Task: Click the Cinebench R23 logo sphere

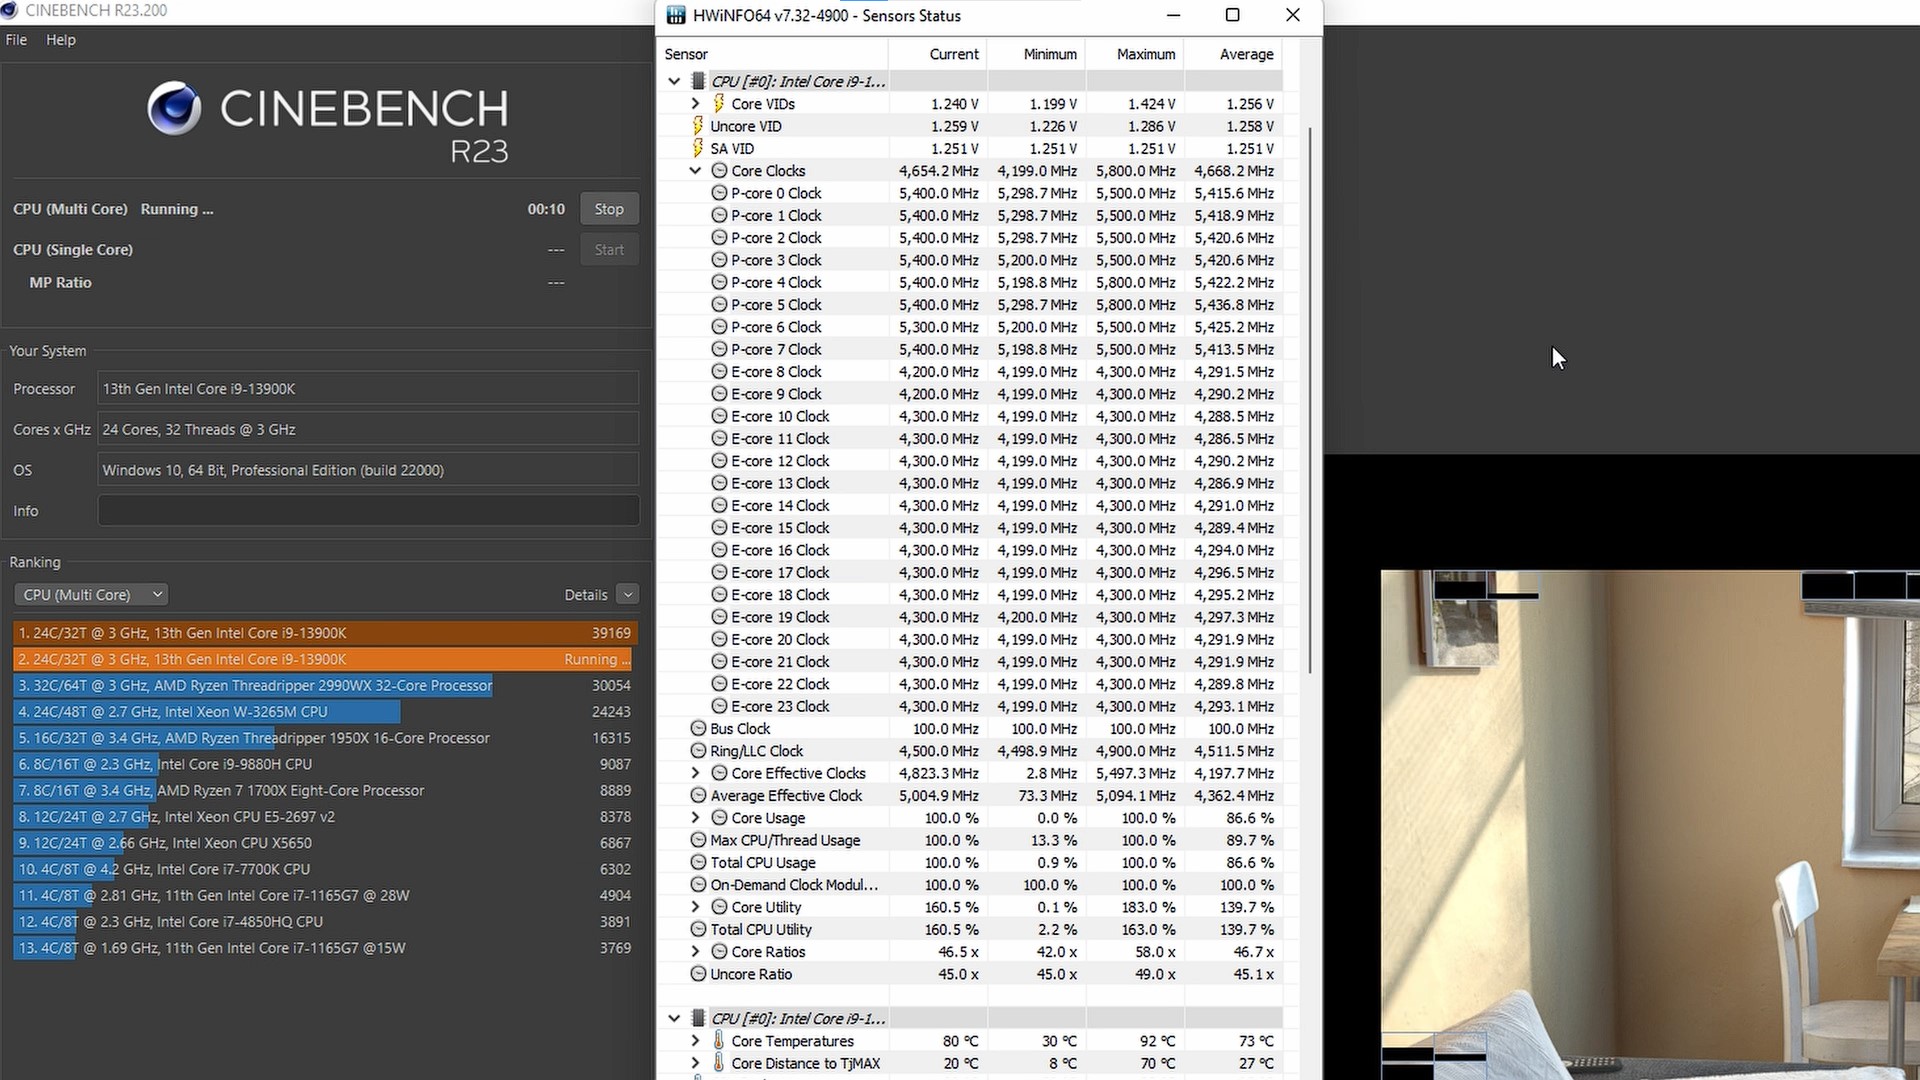Action: (x=175, y=108)
